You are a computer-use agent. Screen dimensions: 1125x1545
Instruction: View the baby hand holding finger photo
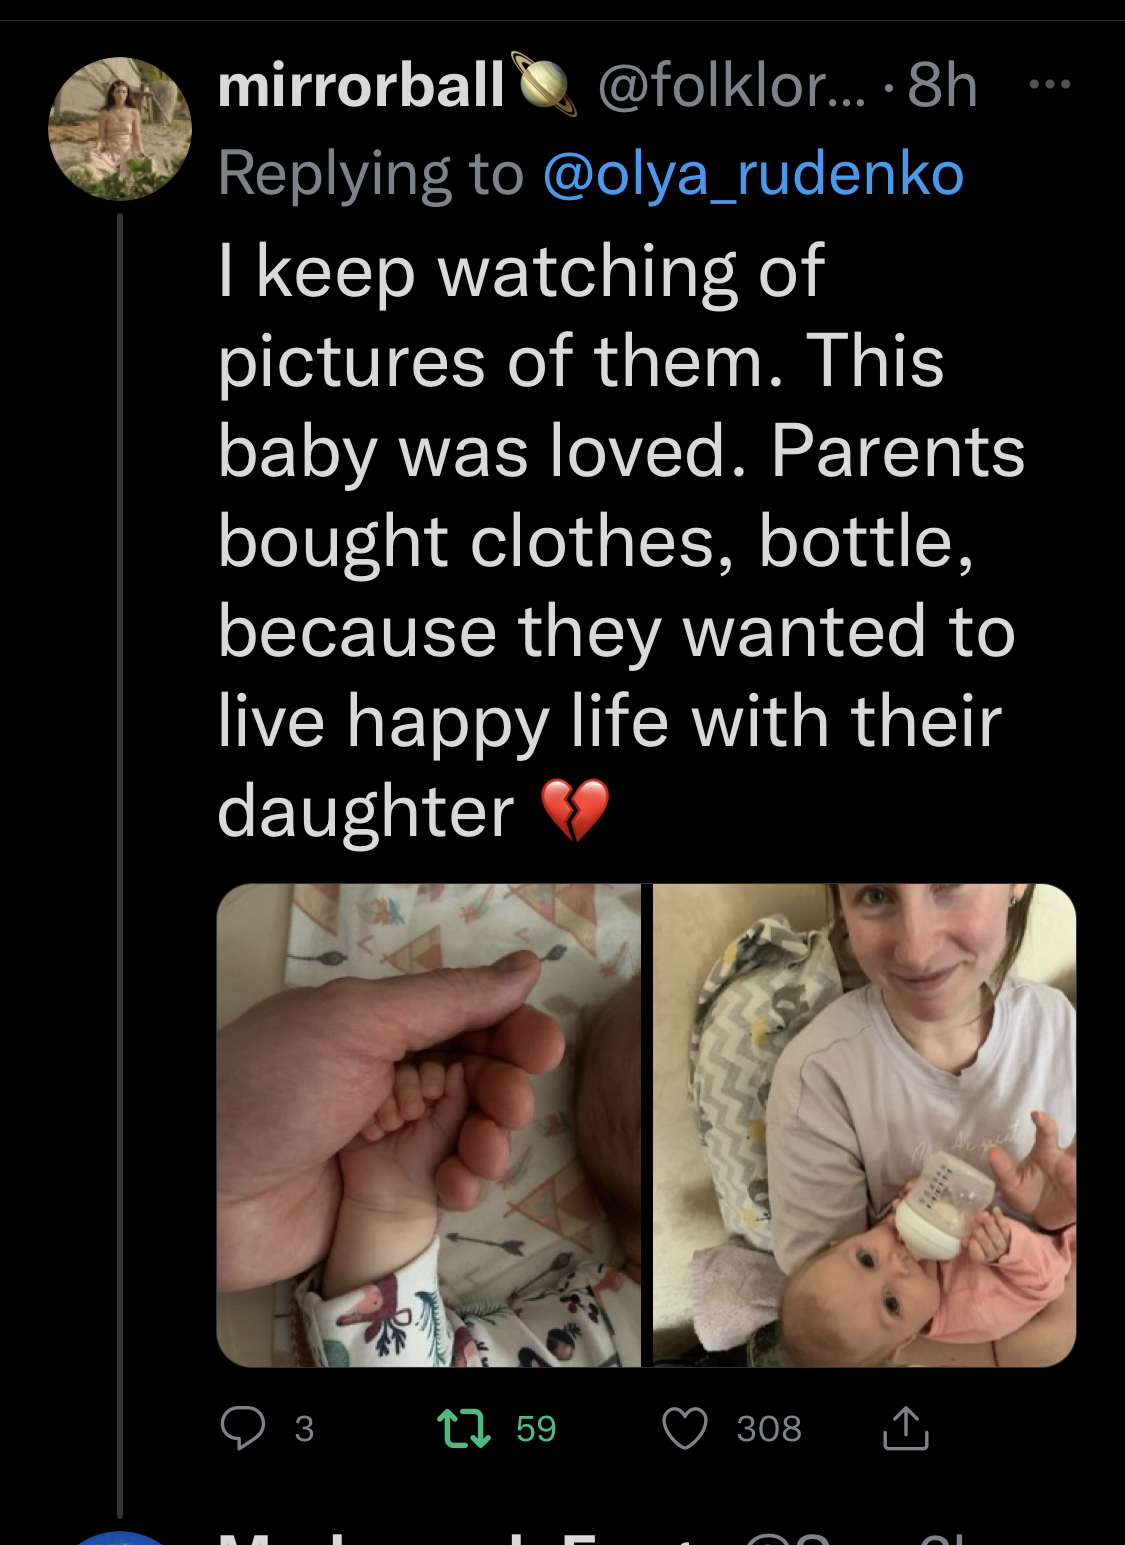click(x=429, y=1125)
